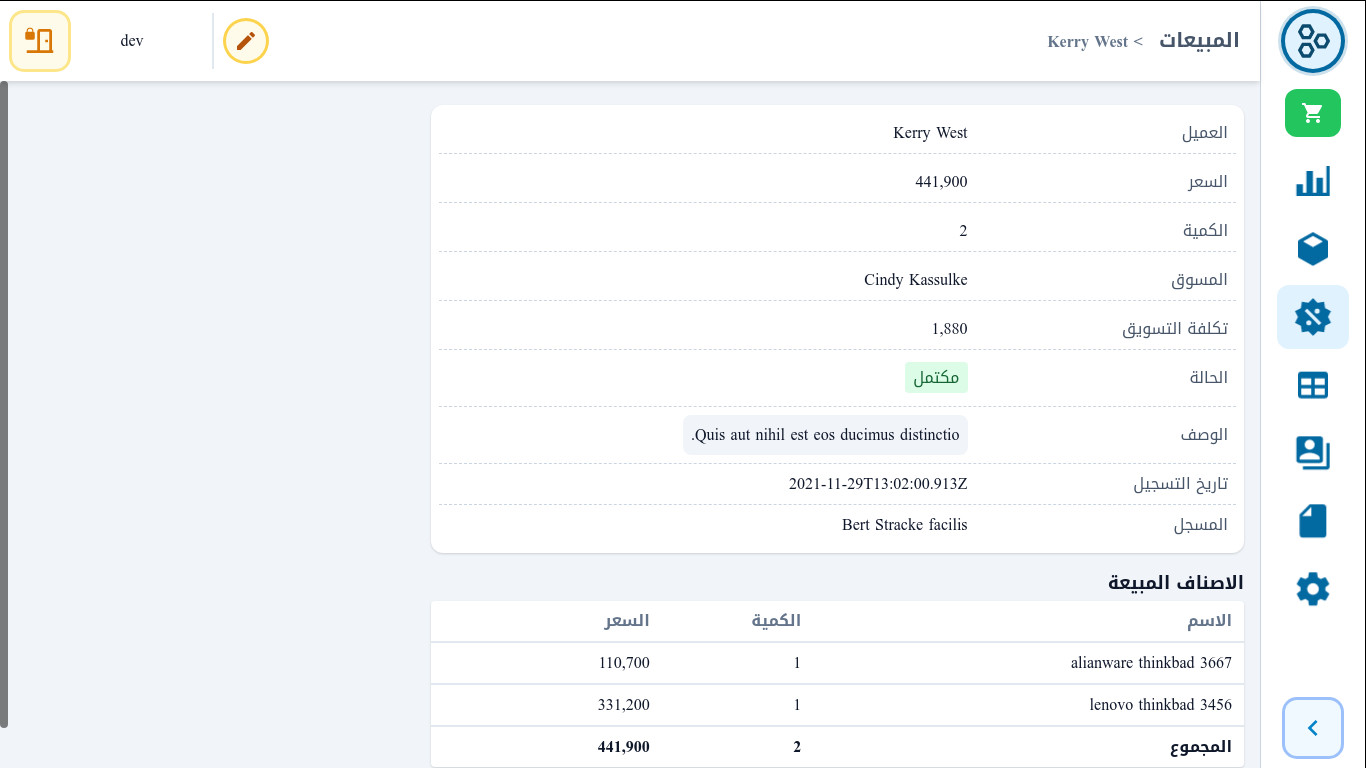Screen dimensions: 1366x768
Task: Open the settings gear icon
Action: (x=1313, y=589)
